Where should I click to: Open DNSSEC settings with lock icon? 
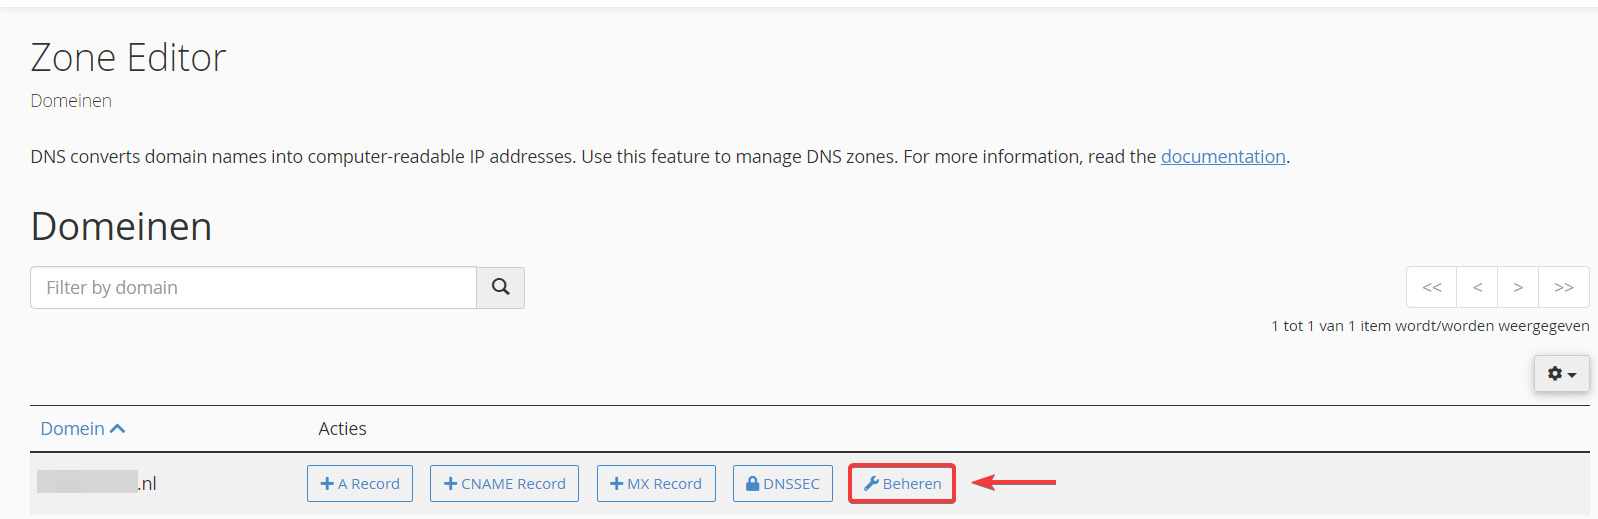782,484
